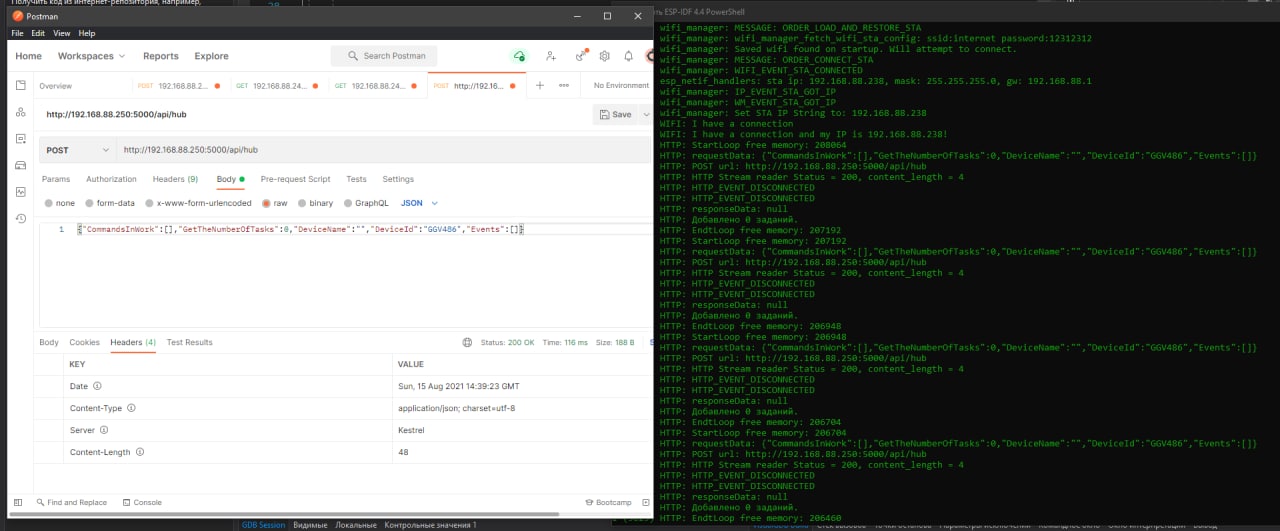Image resolution: width=1280 pixels, height=531 pixels.
Task: Click the globe network information icon
Action: (x=467, y=342)
